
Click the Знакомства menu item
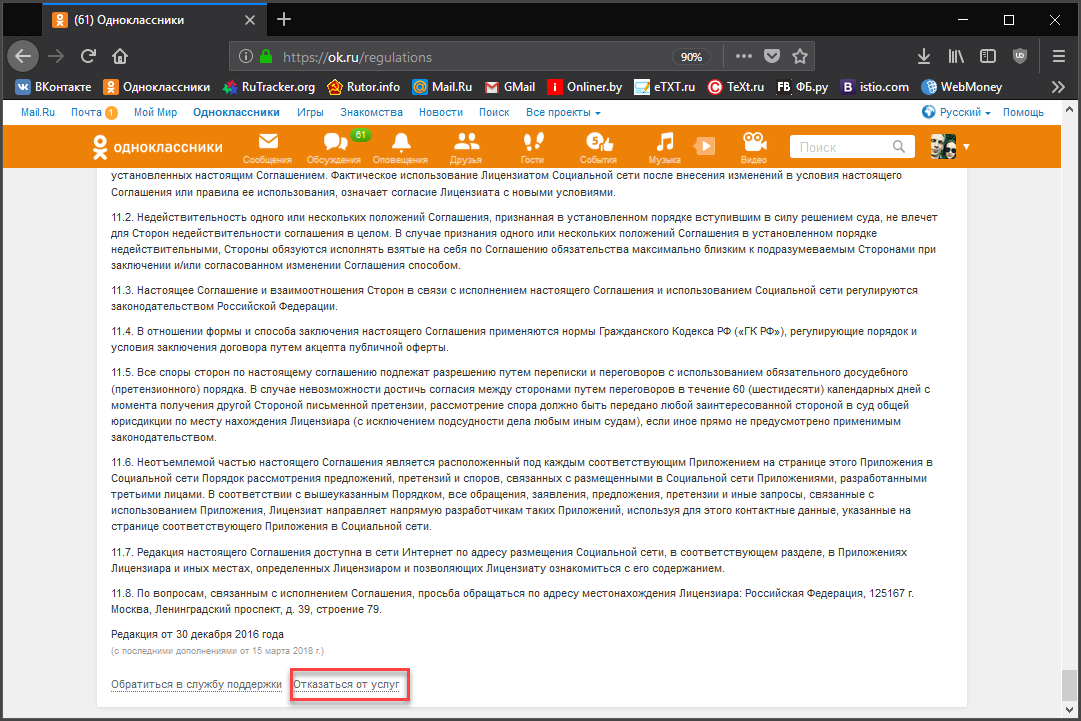[x=371, y=113]
